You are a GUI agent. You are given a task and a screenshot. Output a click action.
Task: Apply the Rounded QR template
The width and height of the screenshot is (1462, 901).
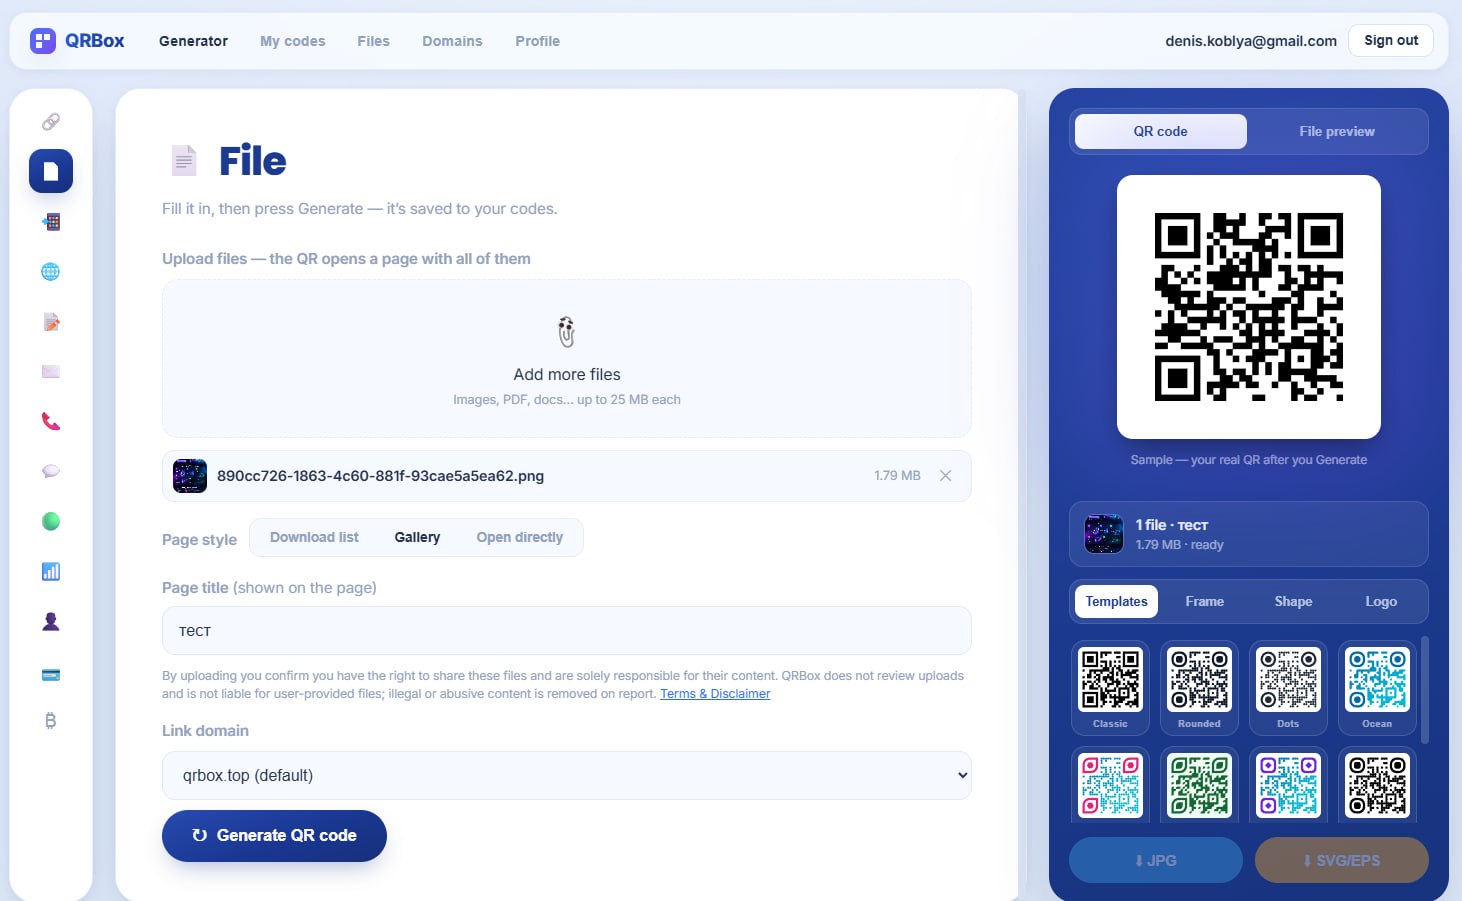pos(1199,688)
